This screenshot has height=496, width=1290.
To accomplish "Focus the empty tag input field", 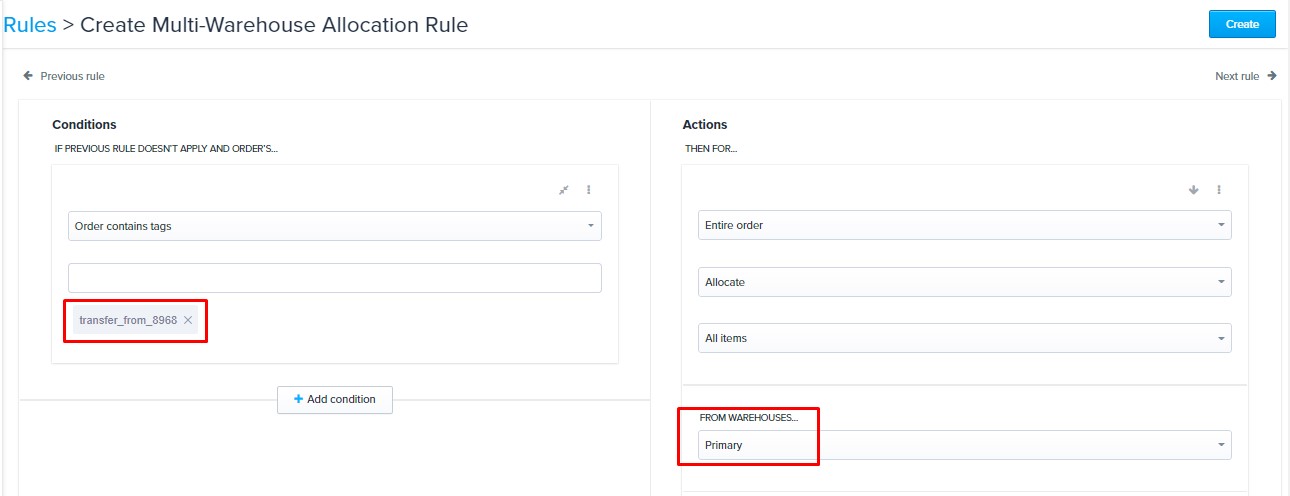I will pos(335,278).
